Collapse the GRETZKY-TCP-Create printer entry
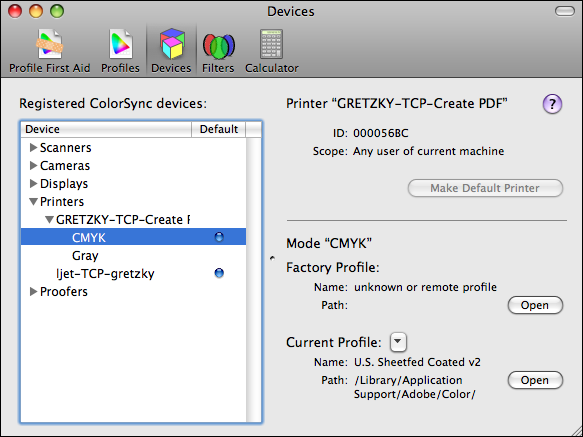583x437 pixels. 49,219
